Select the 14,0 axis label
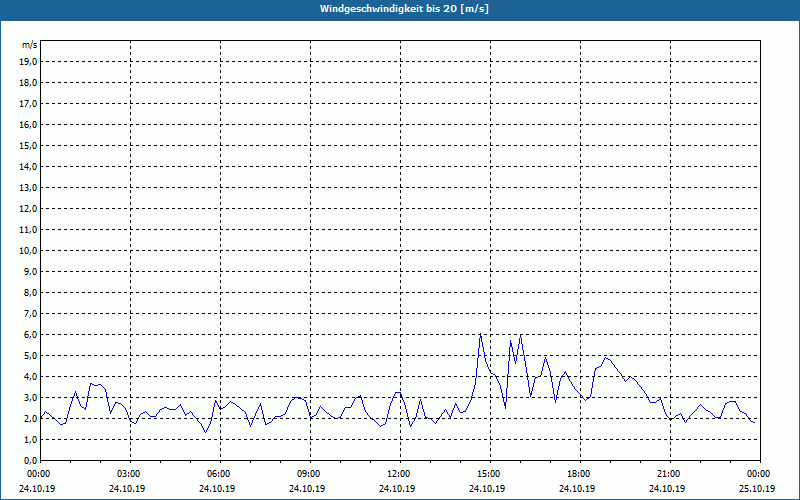Screen dimensions: 800x500 pyautogui.click(x=29, y=166)
